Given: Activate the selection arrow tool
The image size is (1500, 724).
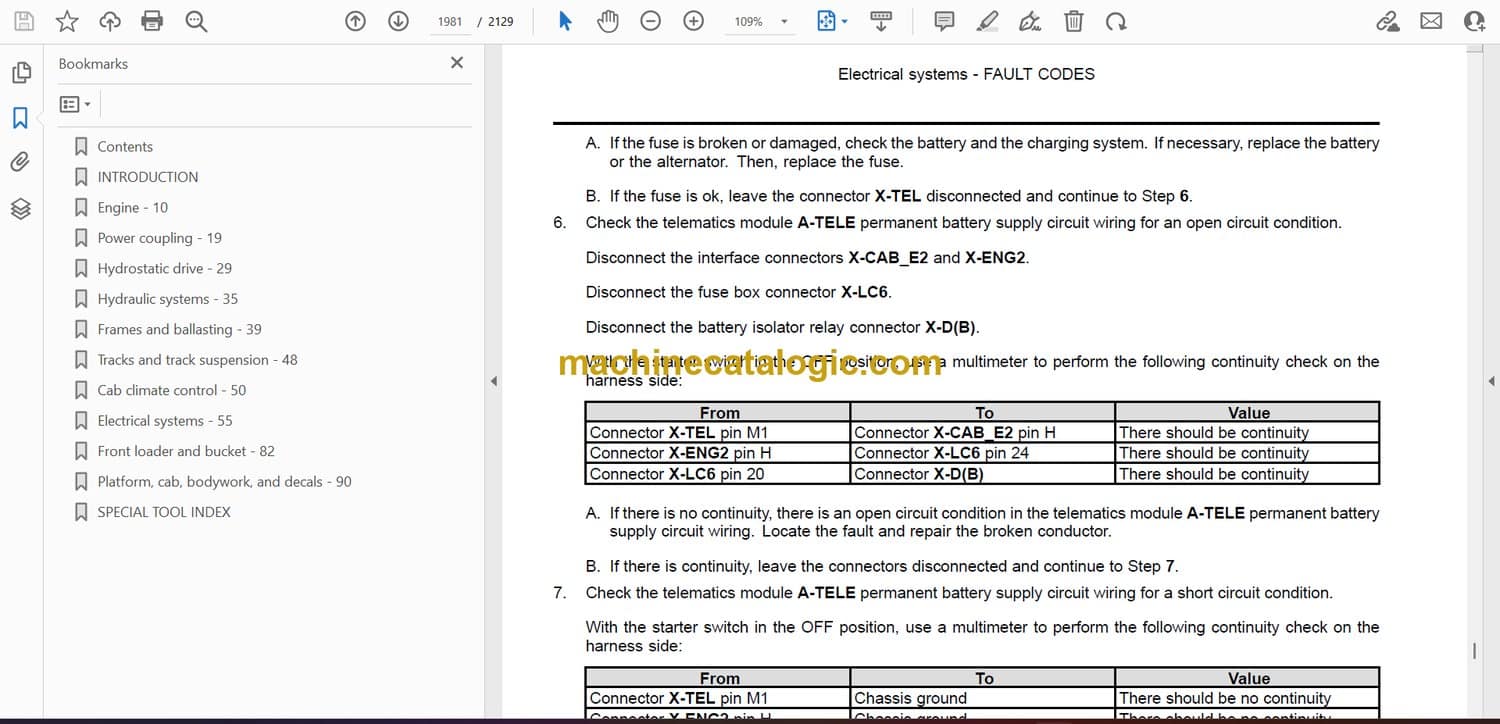Looking at the screenshot, I should 565,21.
